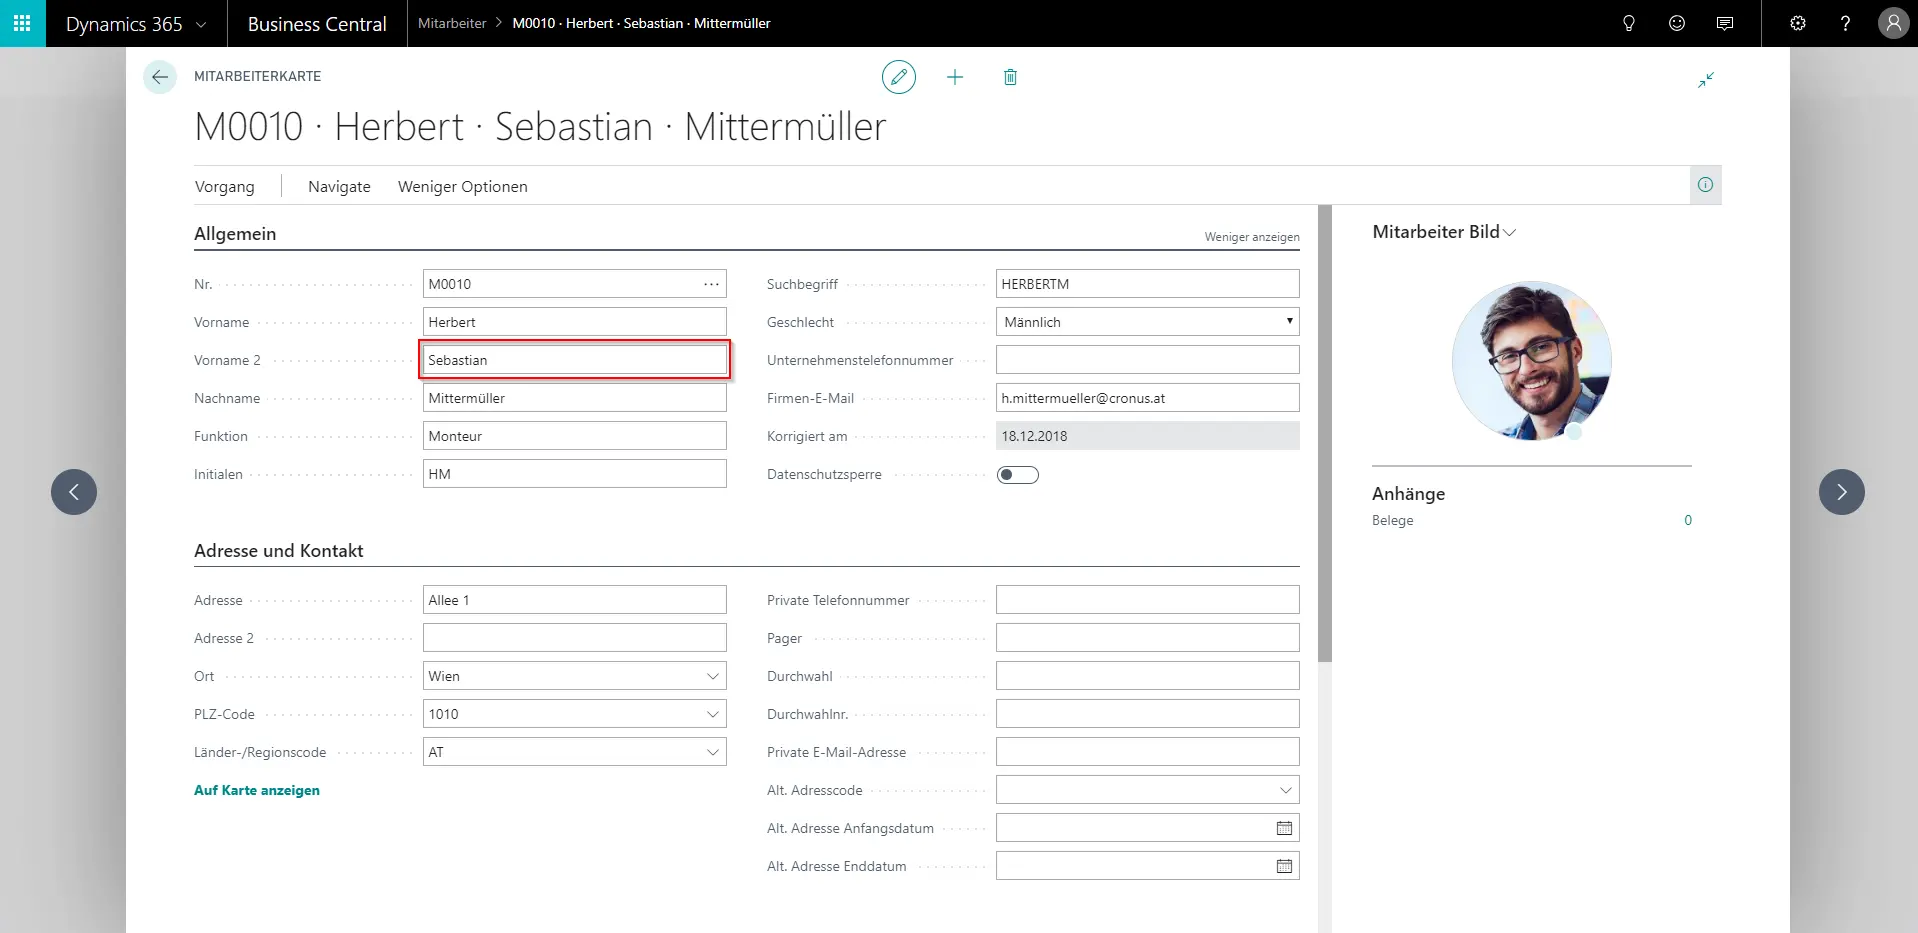The height and width of the screenshot is (933, 1918).
Task: Click Auf Karte anzeigen link
Action: [257, 790]
